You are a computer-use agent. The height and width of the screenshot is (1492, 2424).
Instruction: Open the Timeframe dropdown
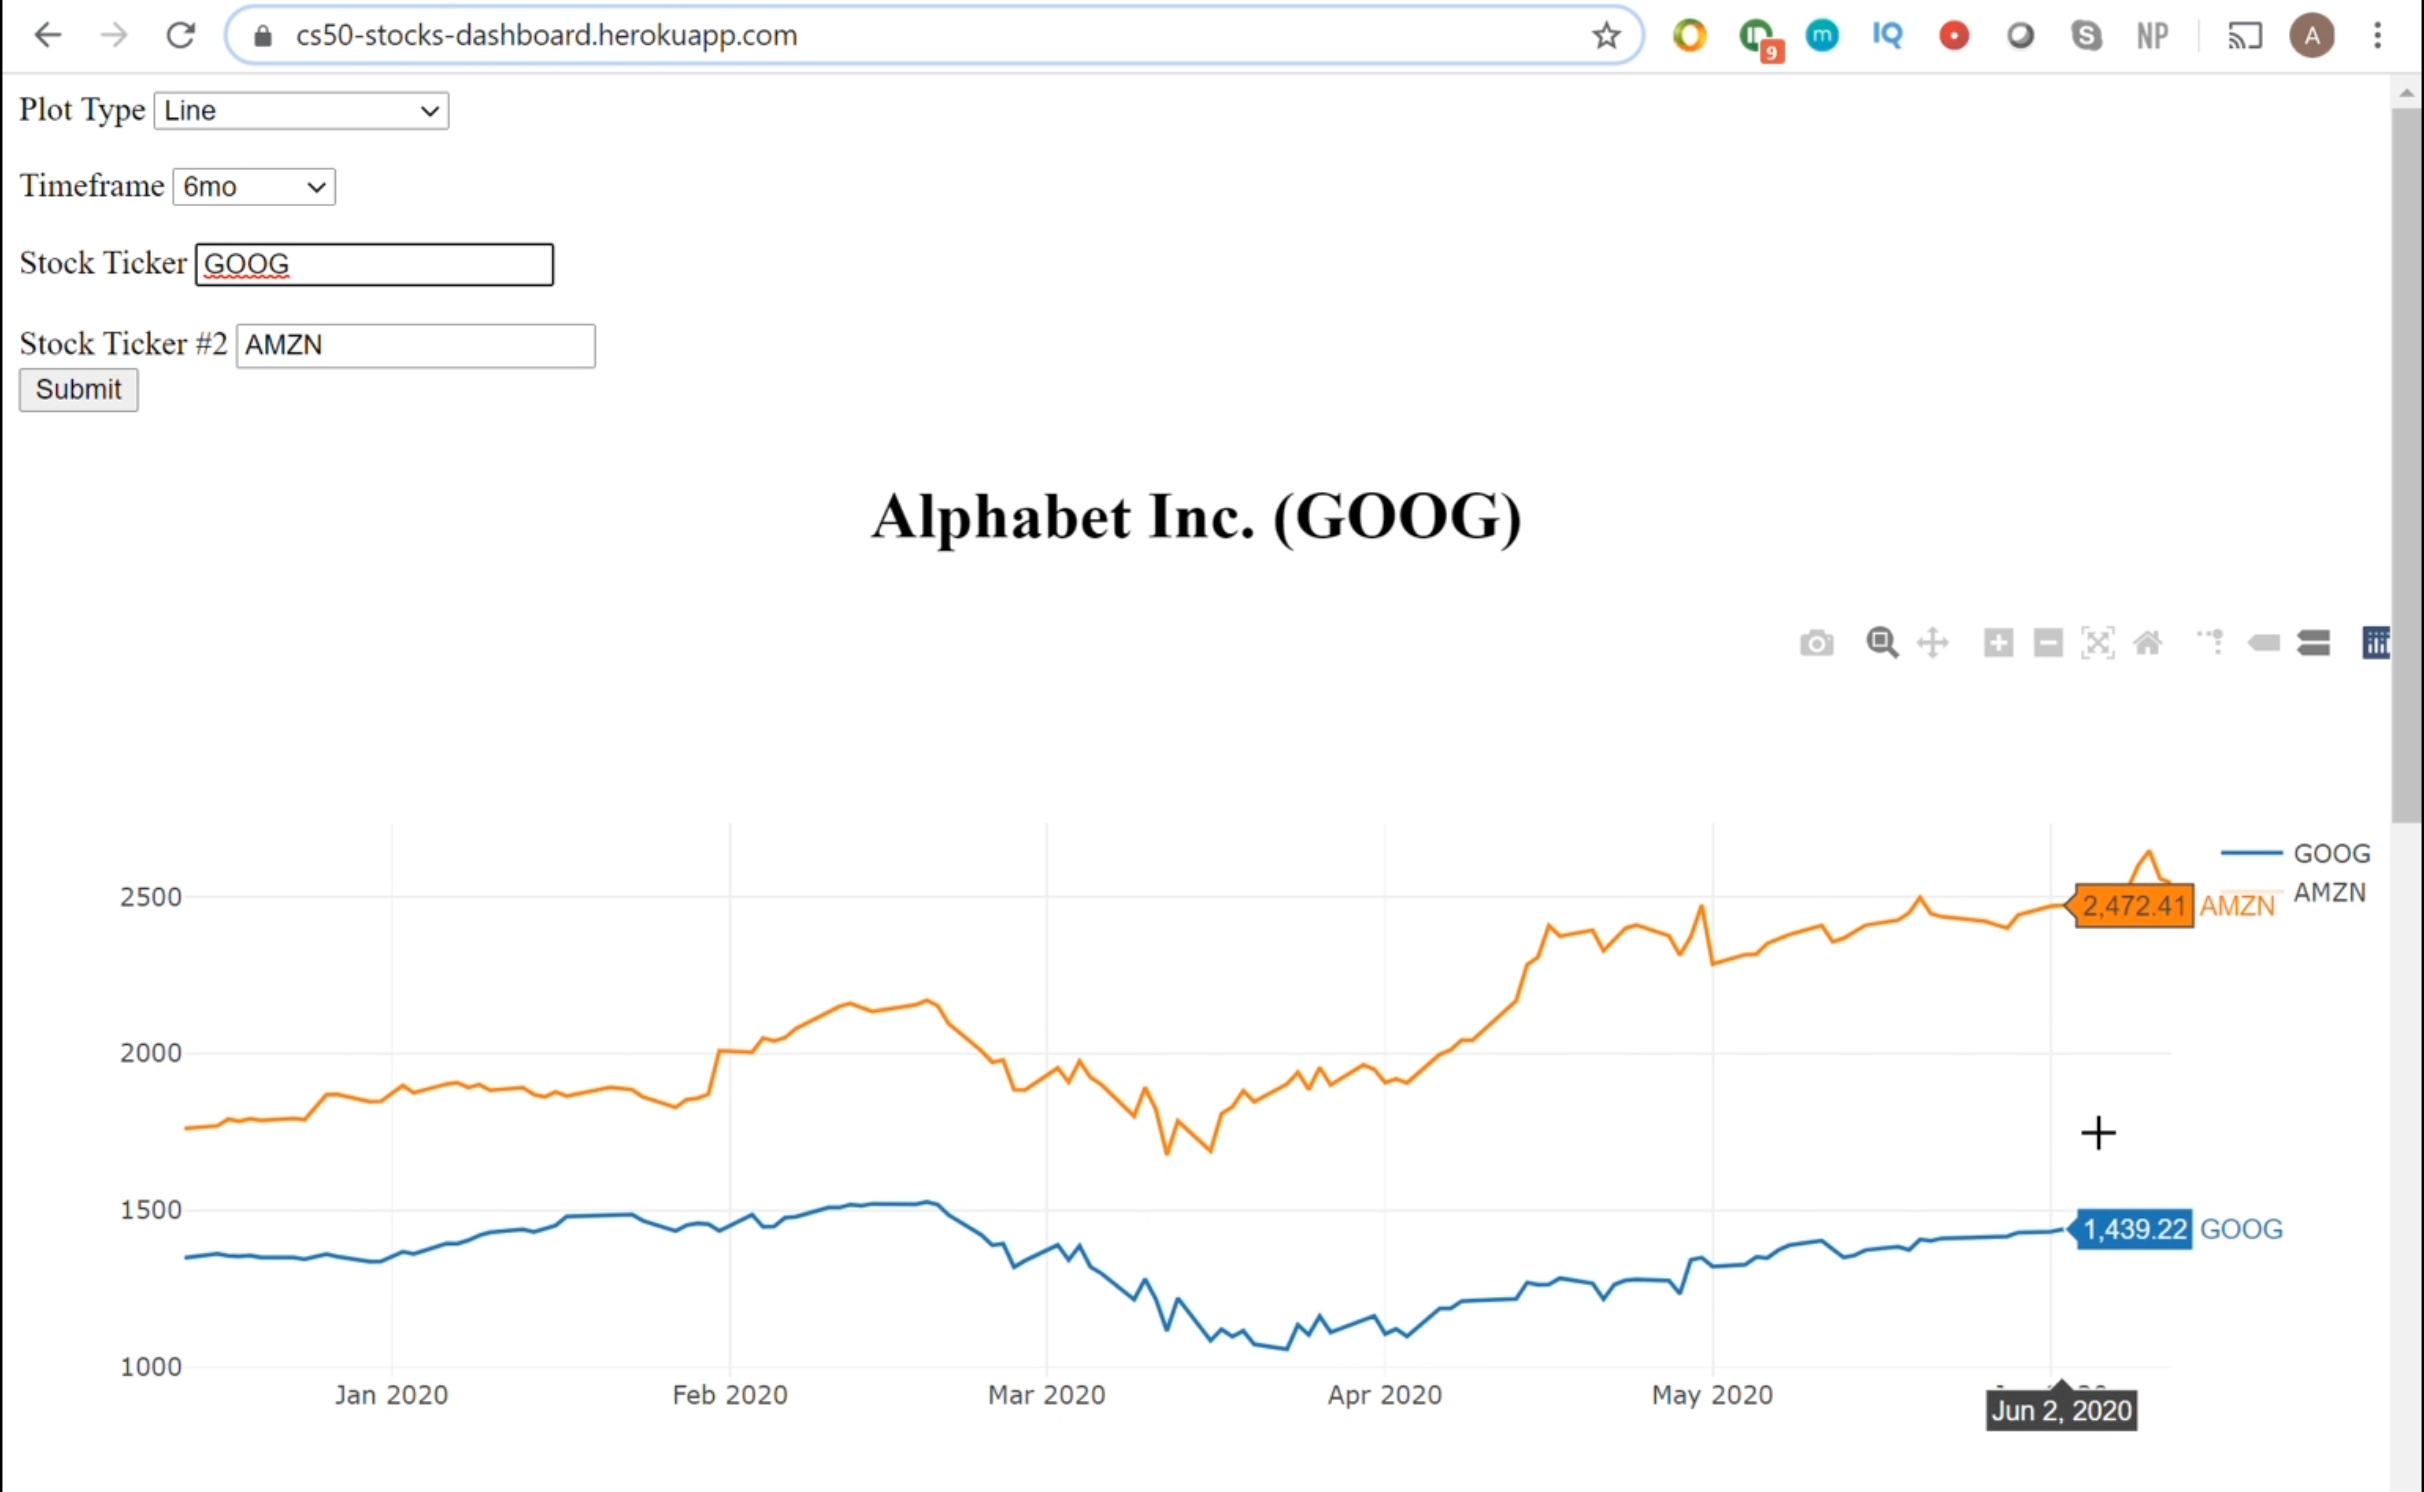coord(253,186)
